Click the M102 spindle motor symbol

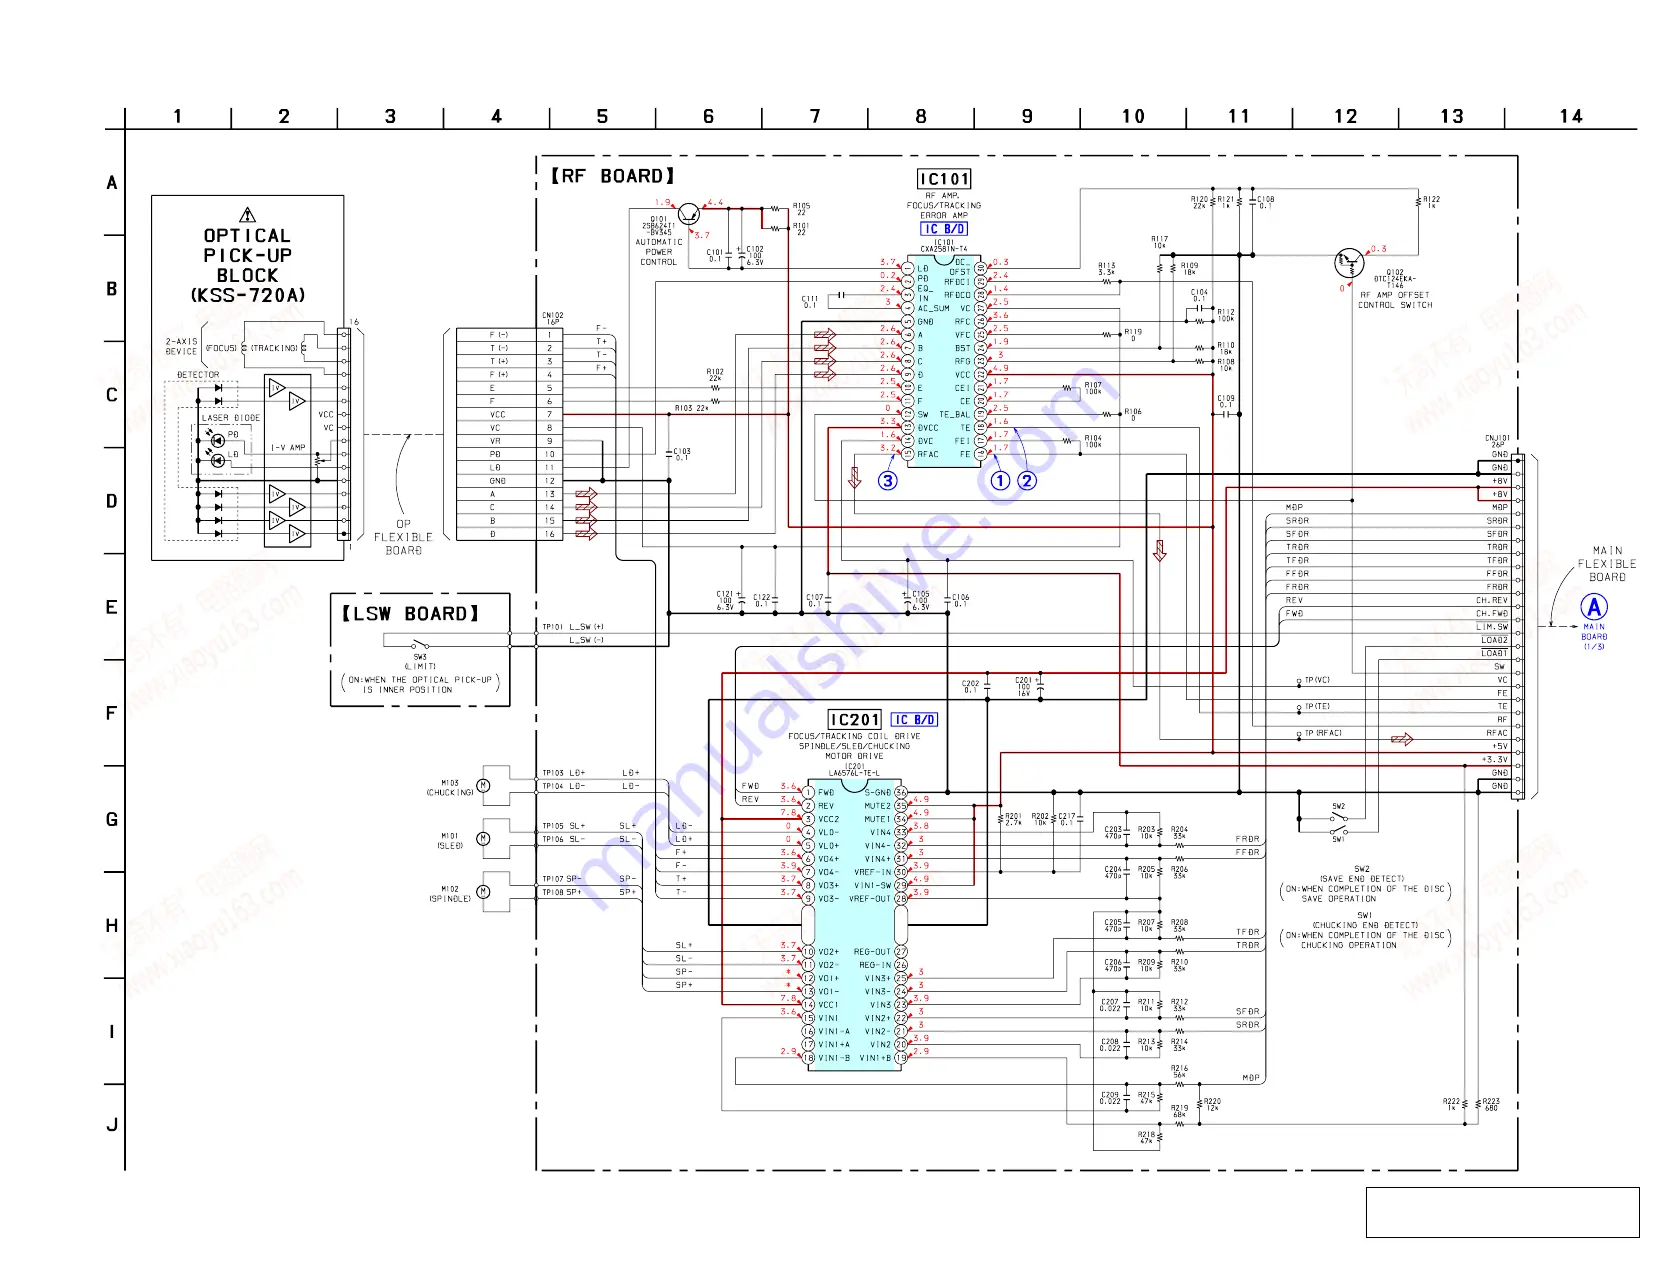[x=484, y=892]
